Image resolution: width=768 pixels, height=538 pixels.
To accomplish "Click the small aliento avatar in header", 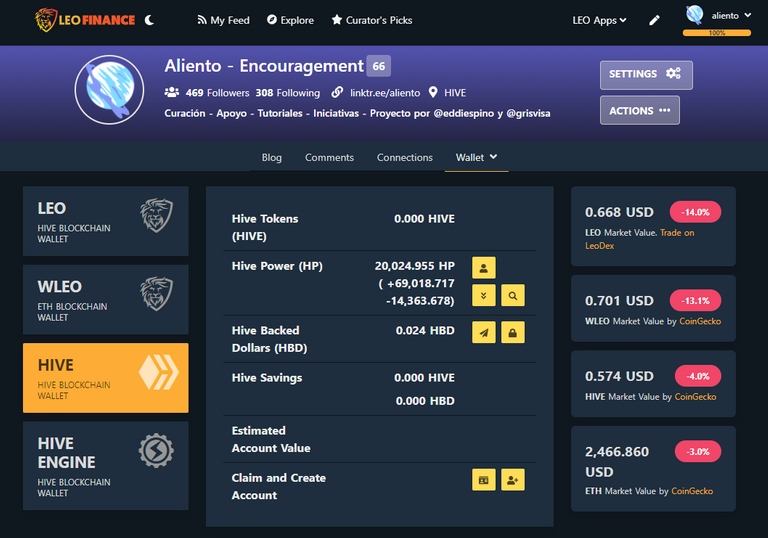I will [x=695, y=15].
